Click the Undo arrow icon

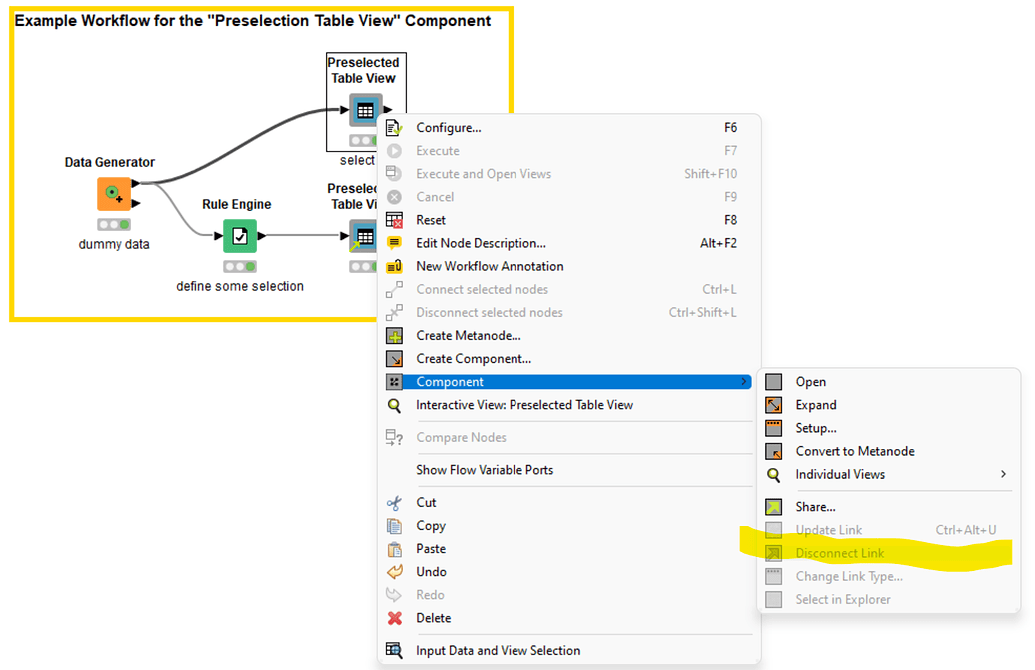(x=394, y=571)
